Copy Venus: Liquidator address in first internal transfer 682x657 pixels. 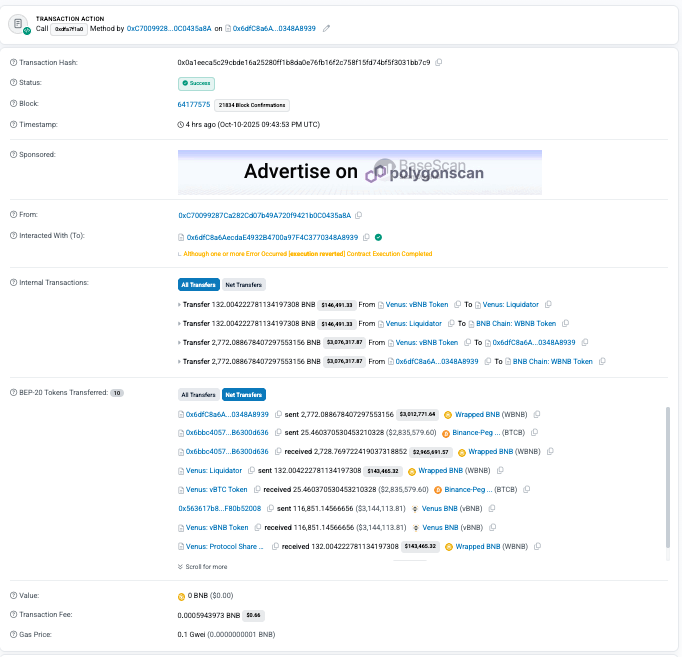coord(548,304)
